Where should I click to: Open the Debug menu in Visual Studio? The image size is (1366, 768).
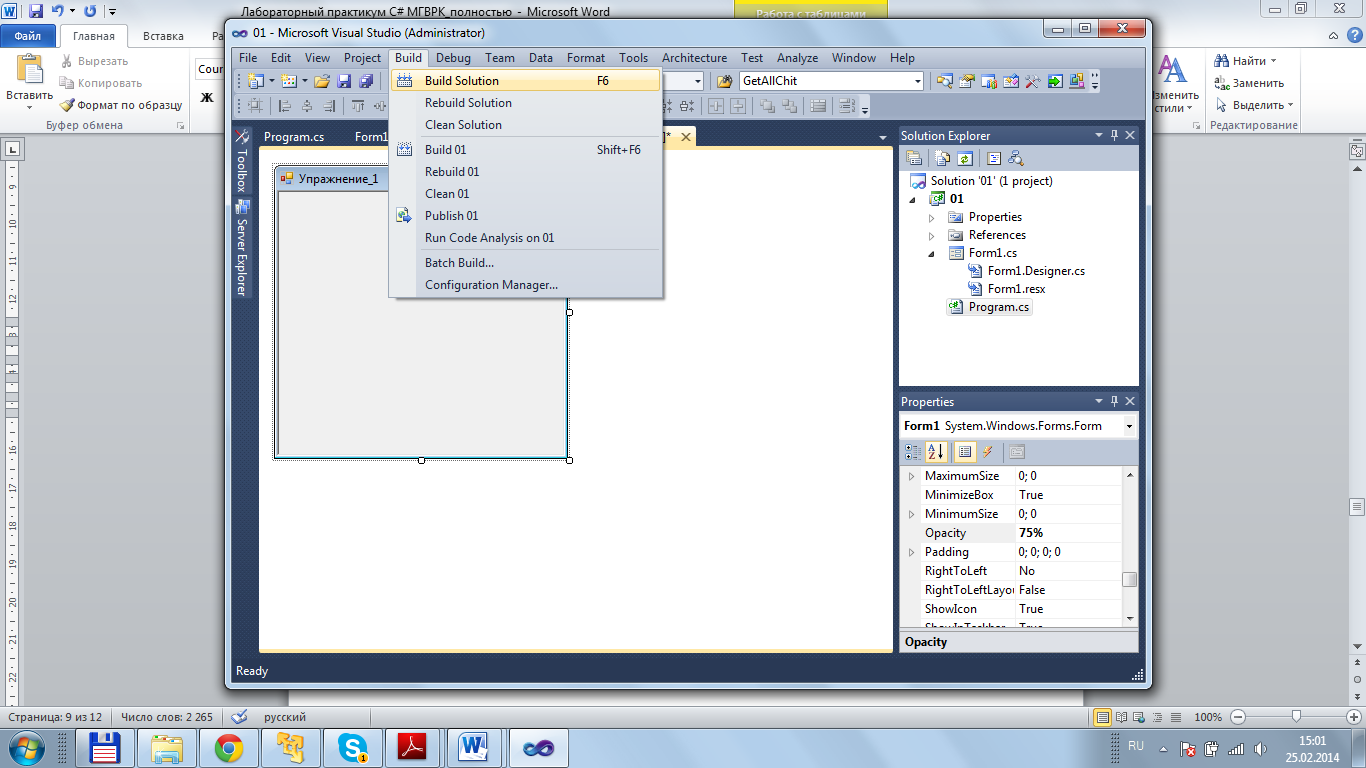point(453,58)
